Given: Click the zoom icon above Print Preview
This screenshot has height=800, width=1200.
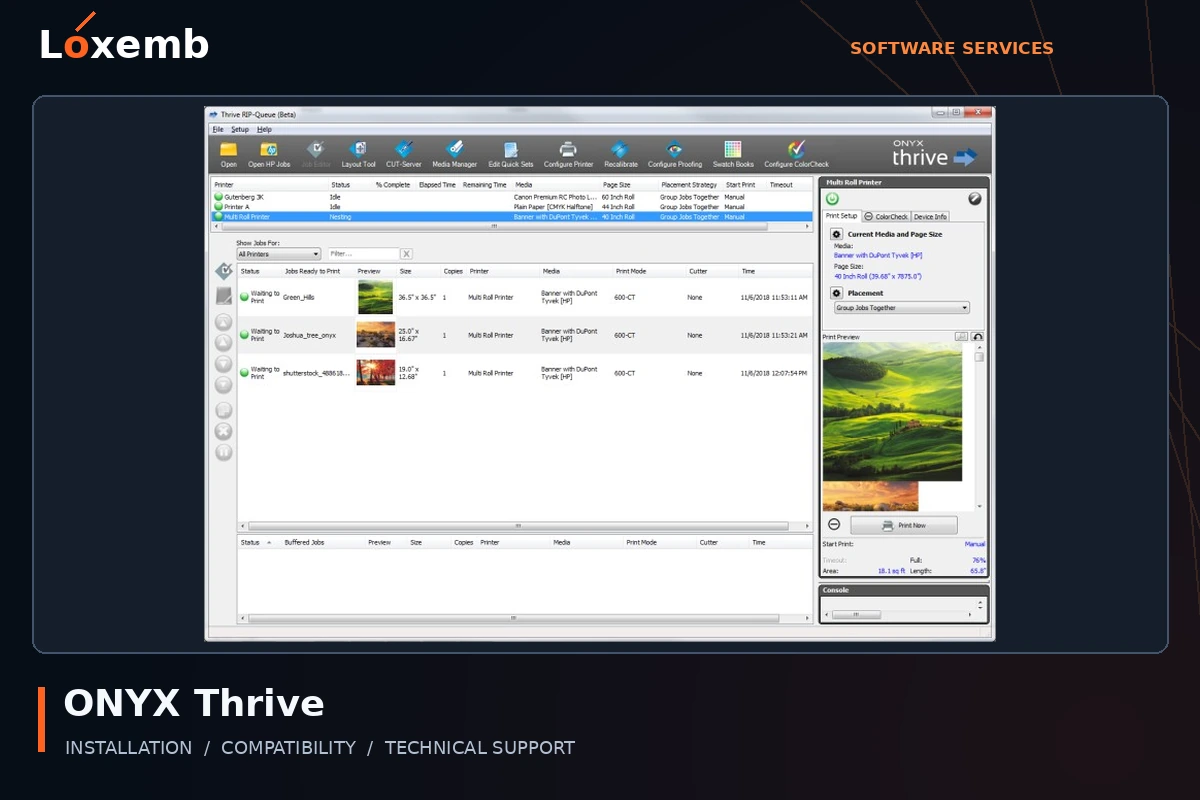Looking at the screenshot, I should tap(961, 337).
